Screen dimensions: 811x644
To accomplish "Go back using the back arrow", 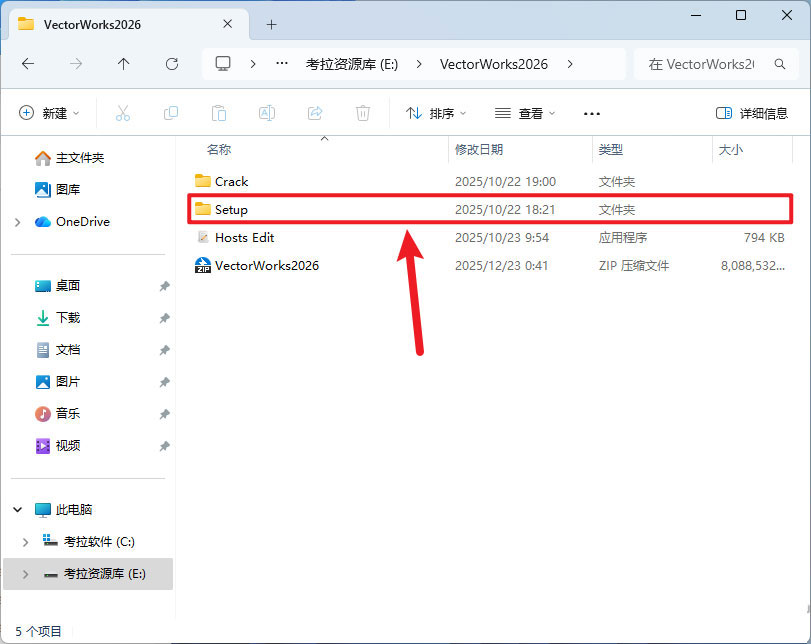I will pos(28,64).
